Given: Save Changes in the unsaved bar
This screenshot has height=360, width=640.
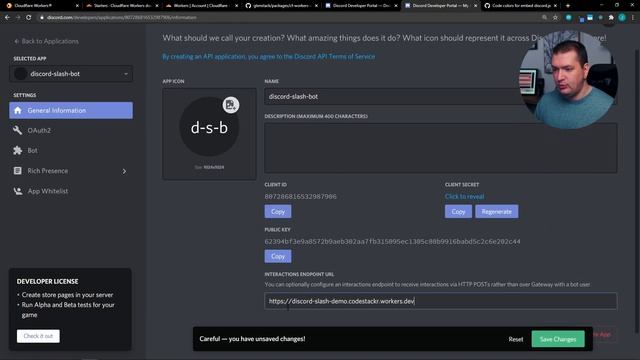Looking at the screenshot, I should tap(558, 339).
